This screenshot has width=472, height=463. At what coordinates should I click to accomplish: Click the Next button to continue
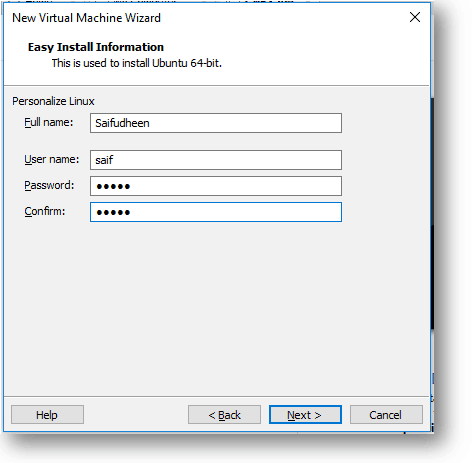[305, 415]
